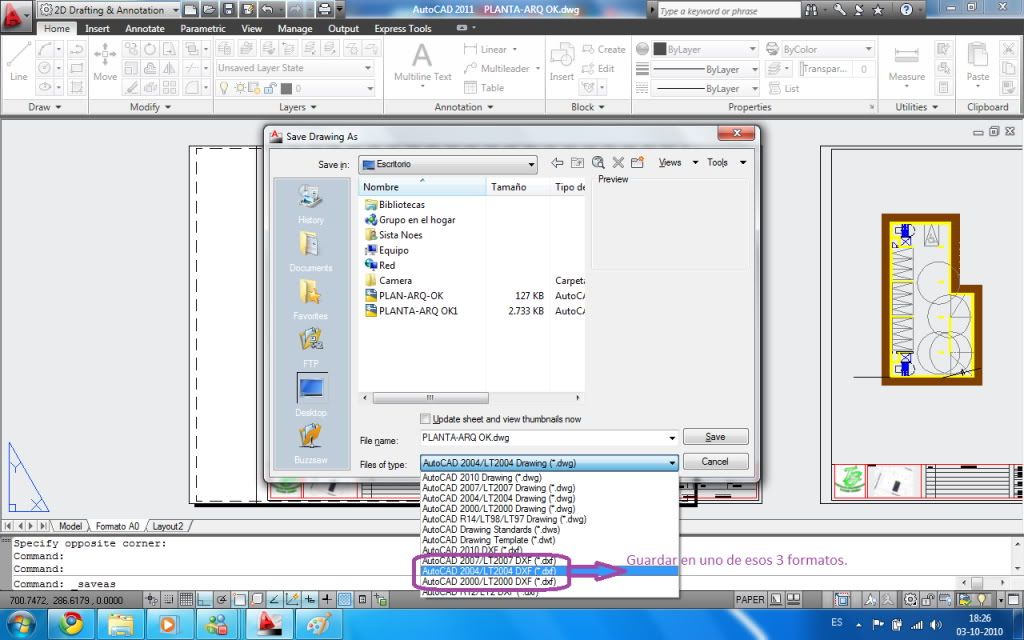1024x640 pixels.
Task: Open the ByLayer object color dropdown
Action: pyautogui.click(x=704, y=49)
